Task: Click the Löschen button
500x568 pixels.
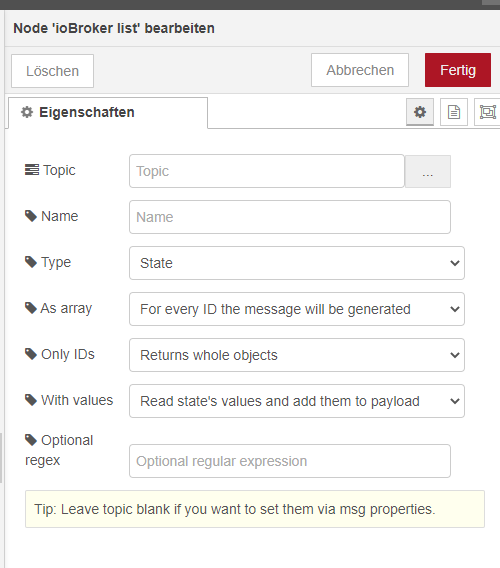Action: (53, 71)
